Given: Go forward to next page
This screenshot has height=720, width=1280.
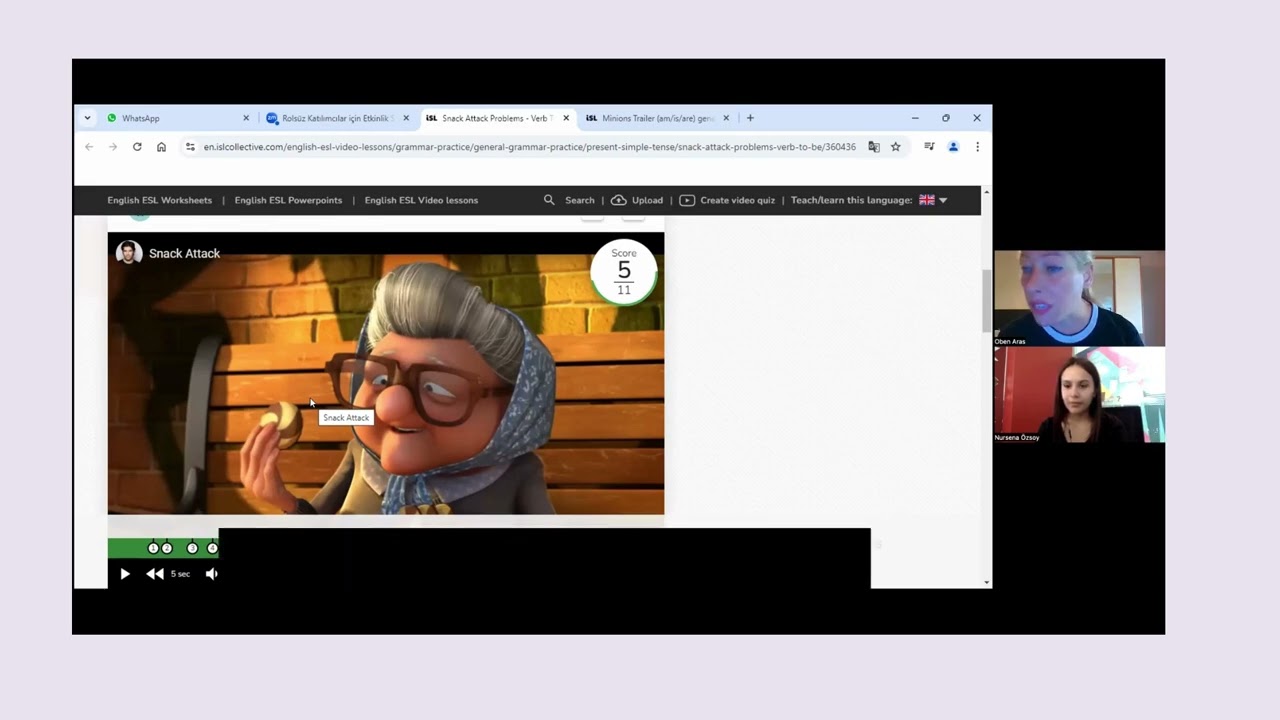Looking at the screenshot, I should [x=113, y=147].
